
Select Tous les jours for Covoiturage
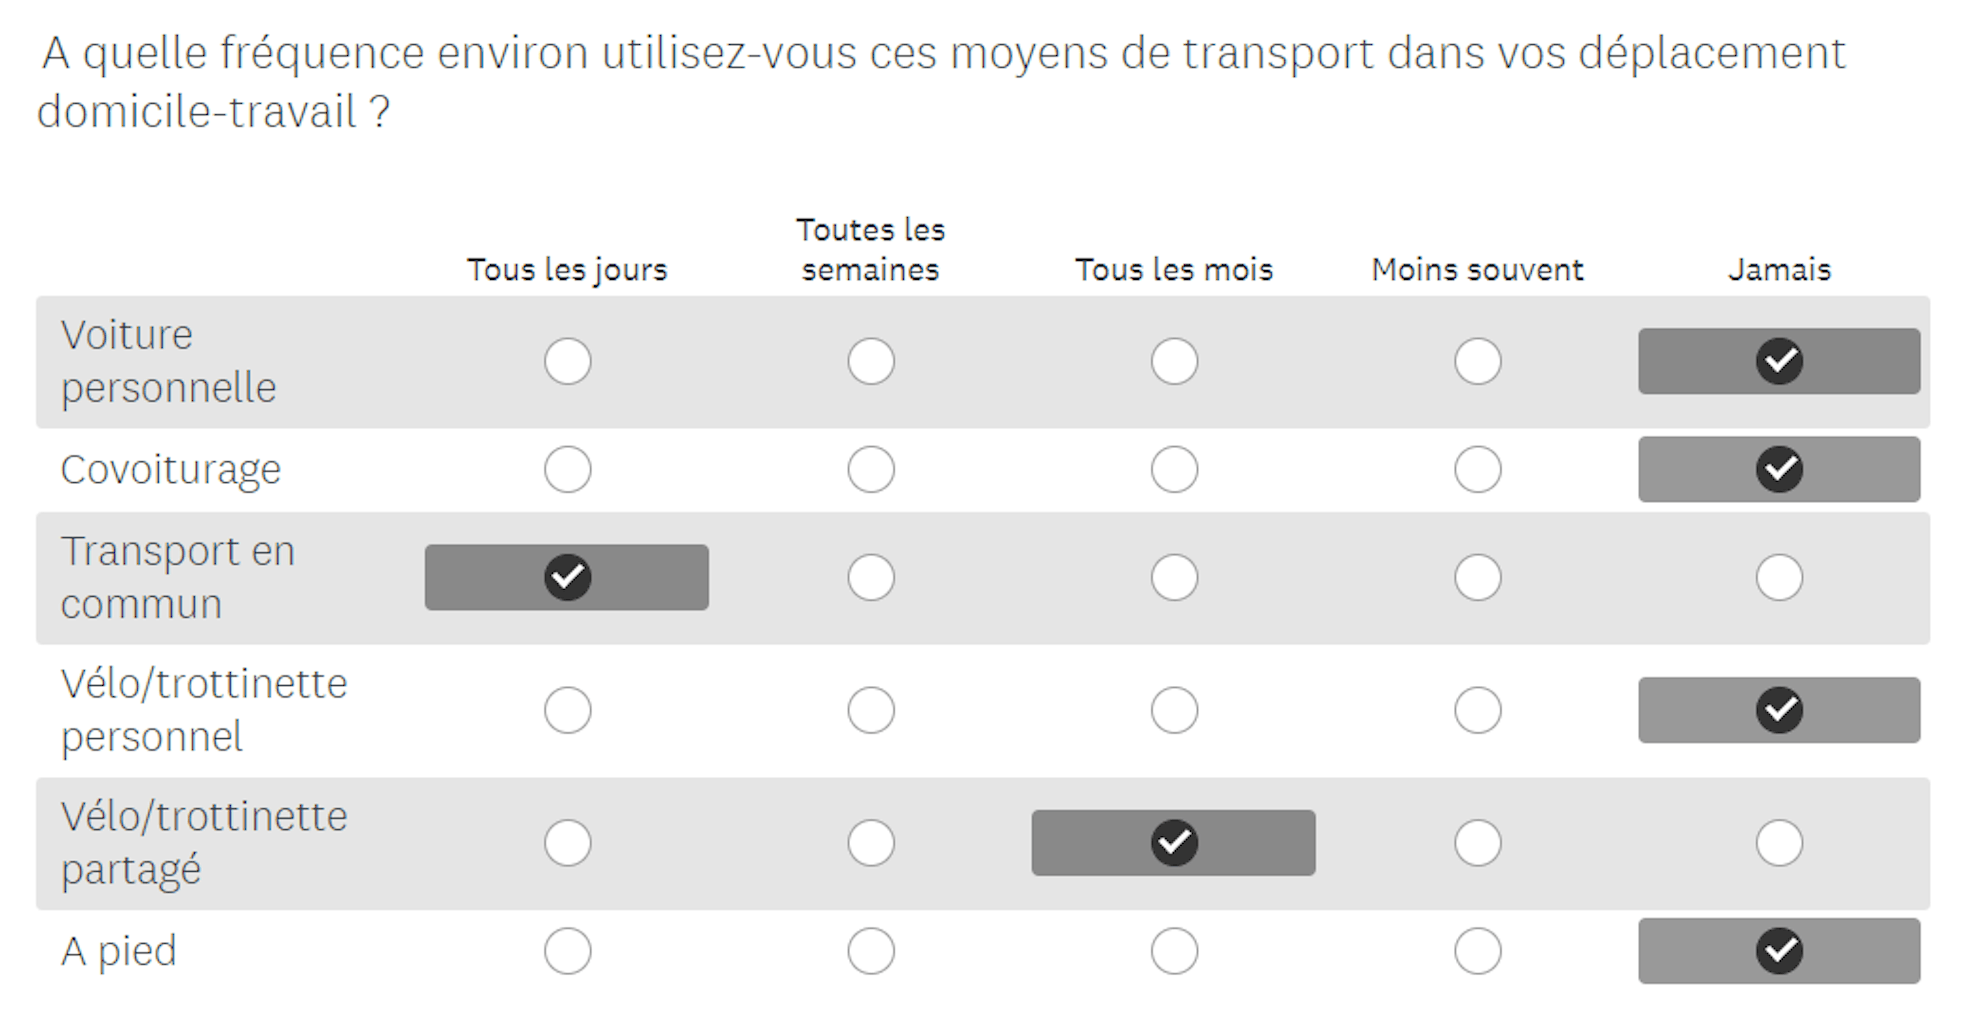pyautogui.click(x=567, y=469)
